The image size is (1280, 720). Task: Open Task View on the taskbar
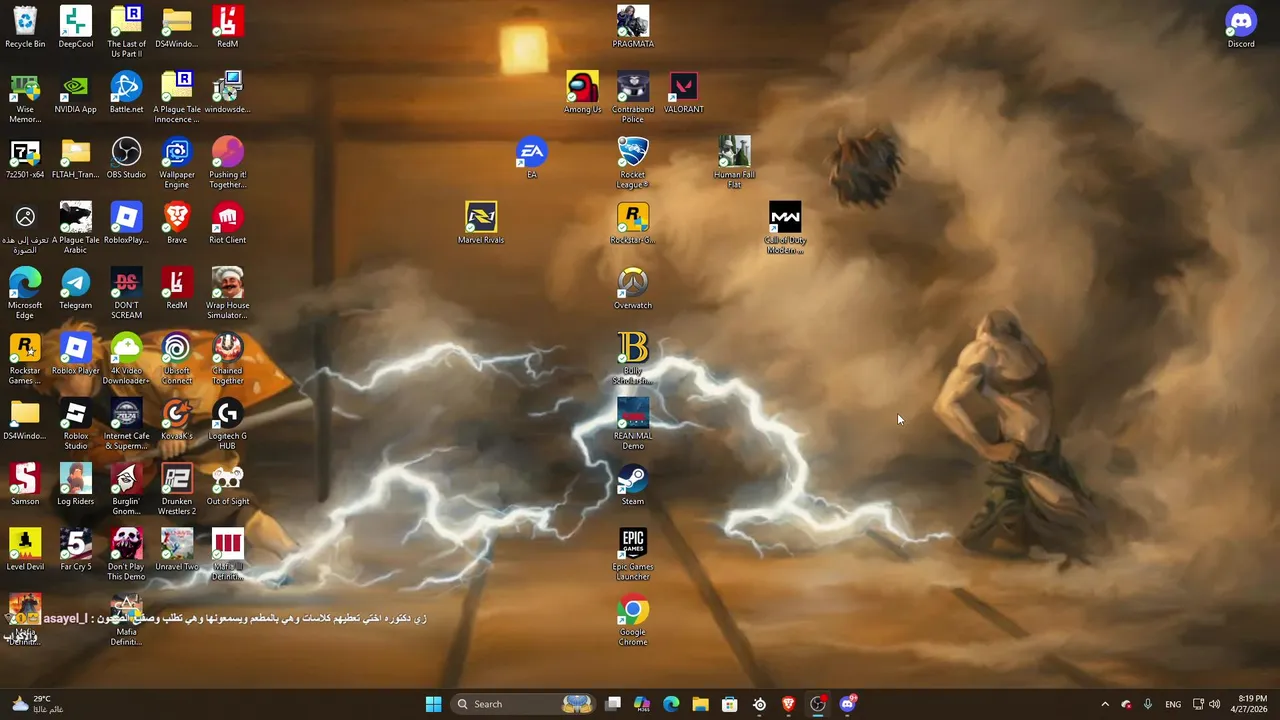(x=613, y=704)
